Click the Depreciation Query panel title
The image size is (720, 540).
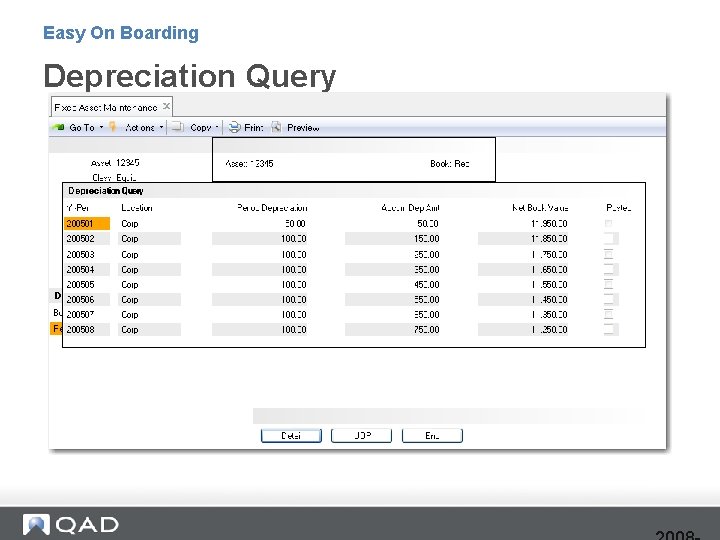coord(106,191)
